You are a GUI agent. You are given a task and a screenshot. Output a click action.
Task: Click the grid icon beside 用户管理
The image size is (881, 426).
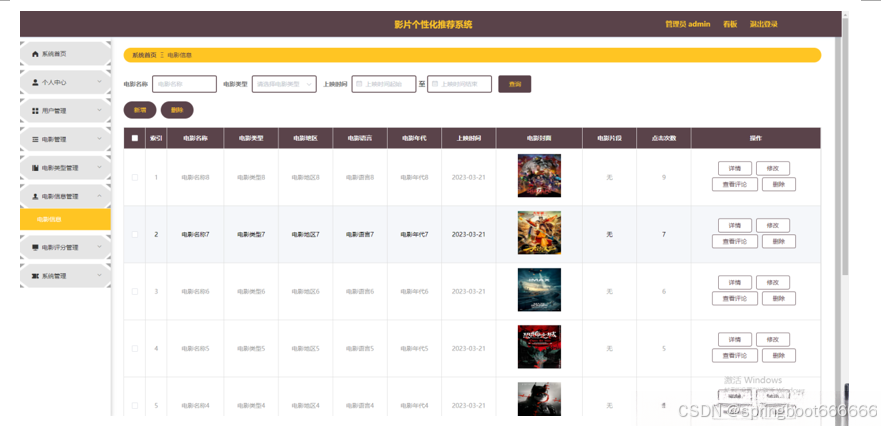coord(35,111)
